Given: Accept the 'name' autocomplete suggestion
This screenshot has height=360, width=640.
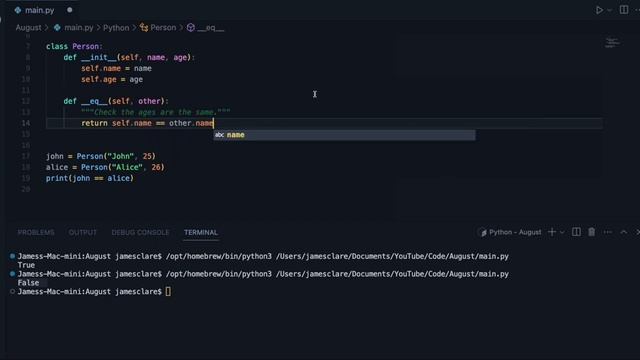Looking at the screenshot, I should coord(344,135).
